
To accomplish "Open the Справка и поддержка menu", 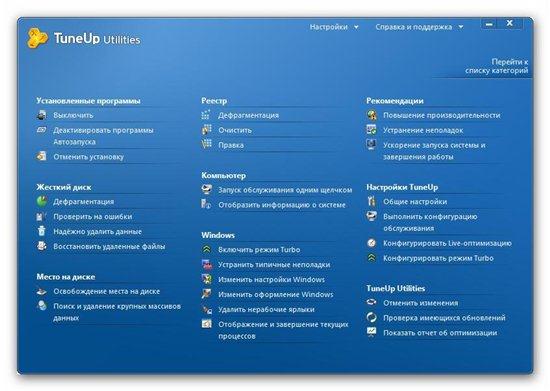I will [414, 27].
